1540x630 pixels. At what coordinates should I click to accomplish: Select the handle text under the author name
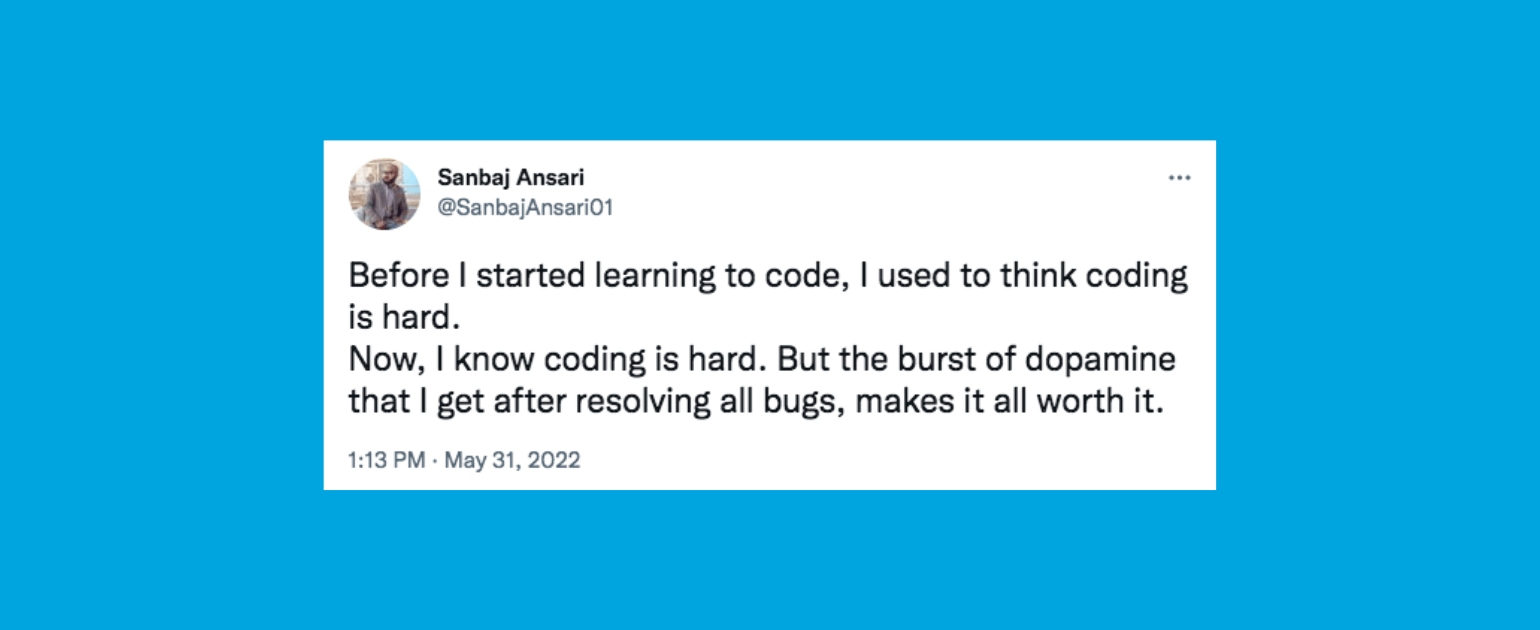coord(527,207)
